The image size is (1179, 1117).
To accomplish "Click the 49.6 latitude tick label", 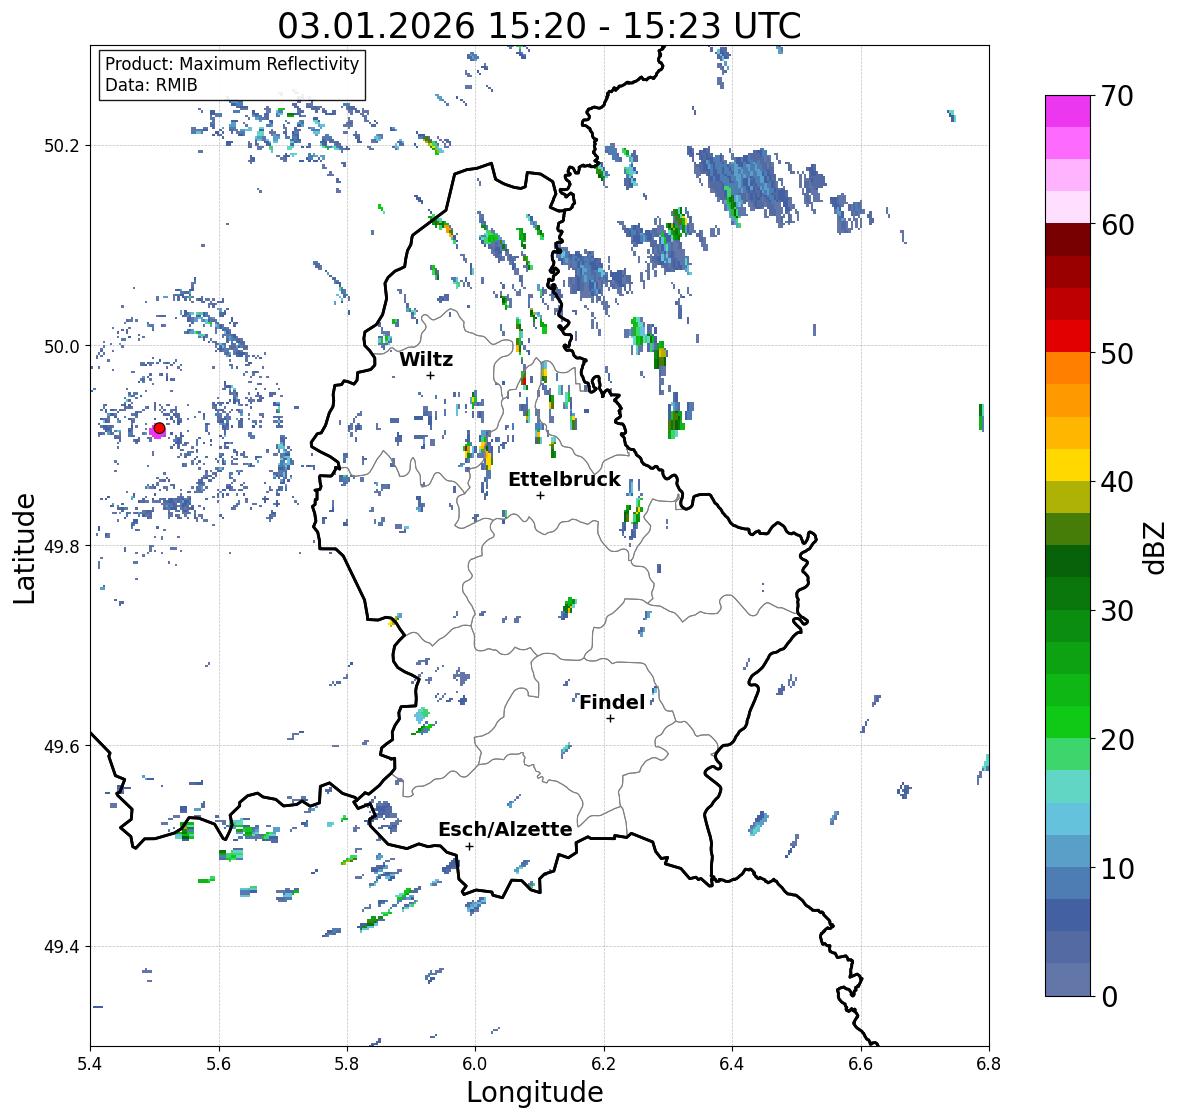I will click(62, 746).
